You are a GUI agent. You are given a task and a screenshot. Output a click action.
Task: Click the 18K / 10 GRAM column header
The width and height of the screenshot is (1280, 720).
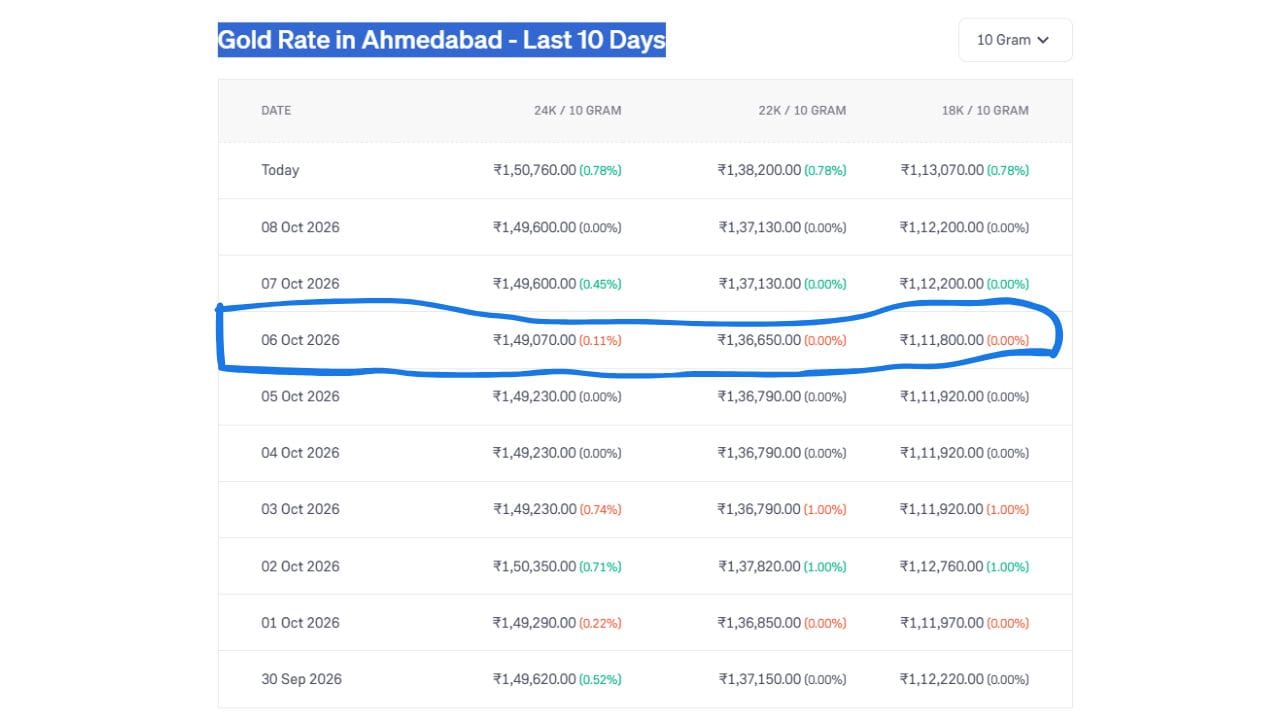[x=985, y=110]
